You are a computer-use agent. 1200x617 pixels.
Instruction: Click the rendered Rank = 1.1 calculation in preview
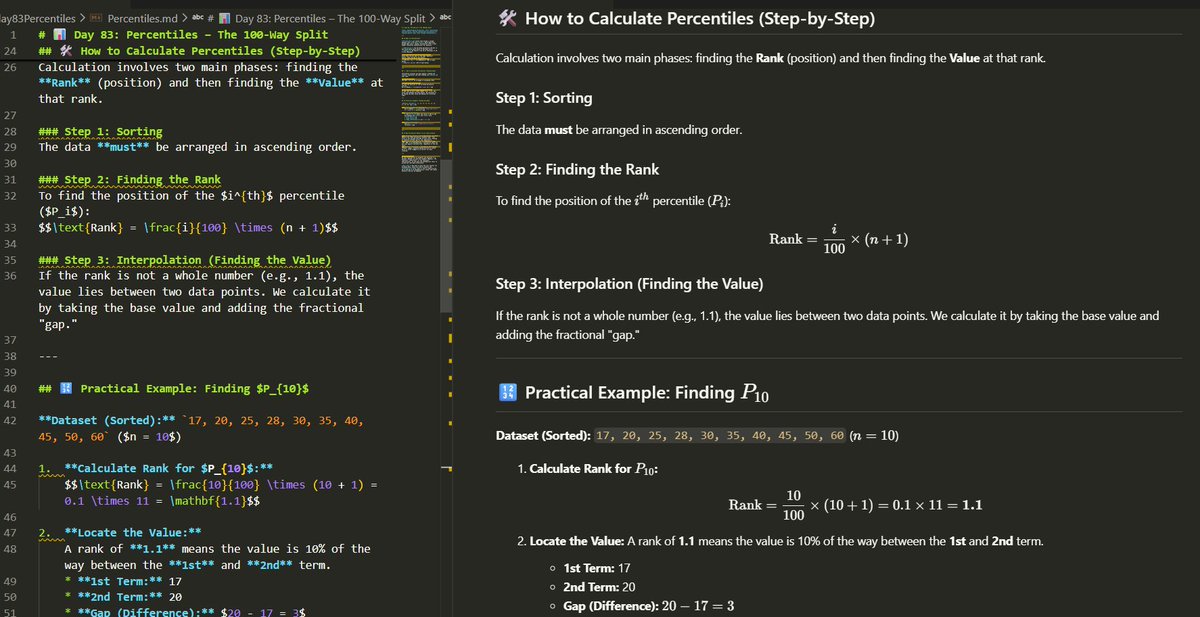855,506
